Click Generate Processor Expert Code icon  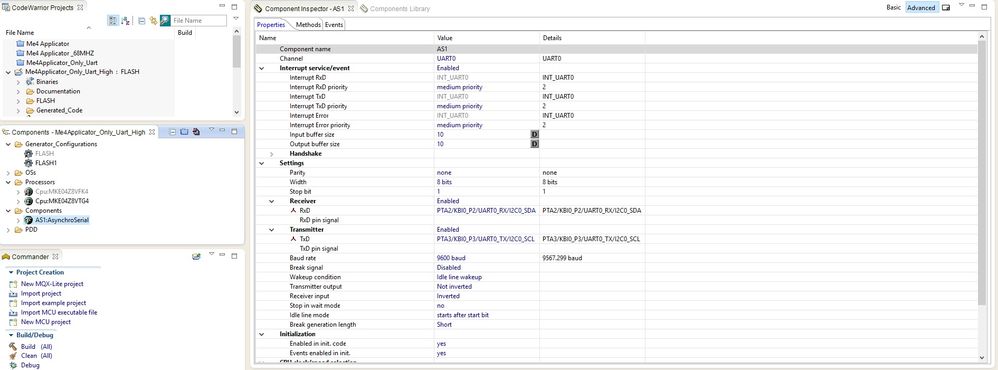(x=196, y=131)
